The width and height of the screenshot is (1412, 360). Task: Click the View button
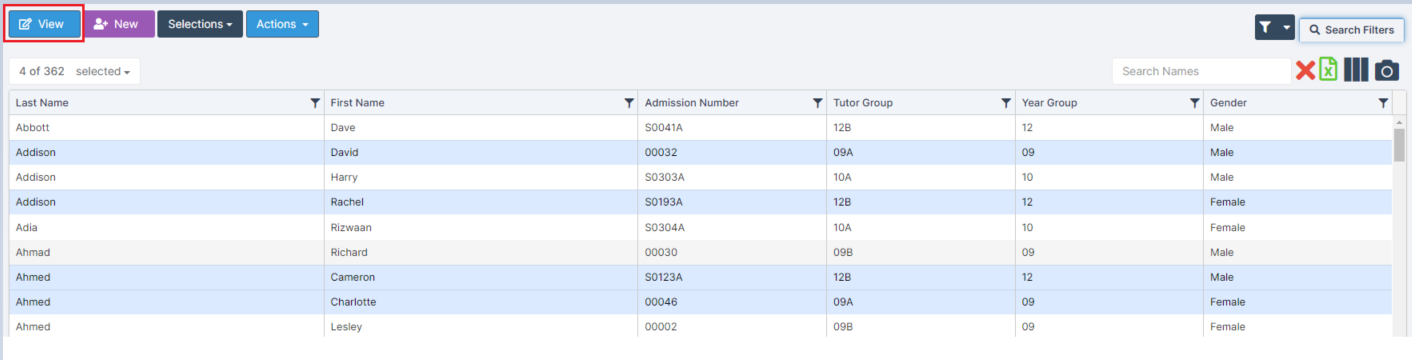pyautogui.click(x=45, y=24)
